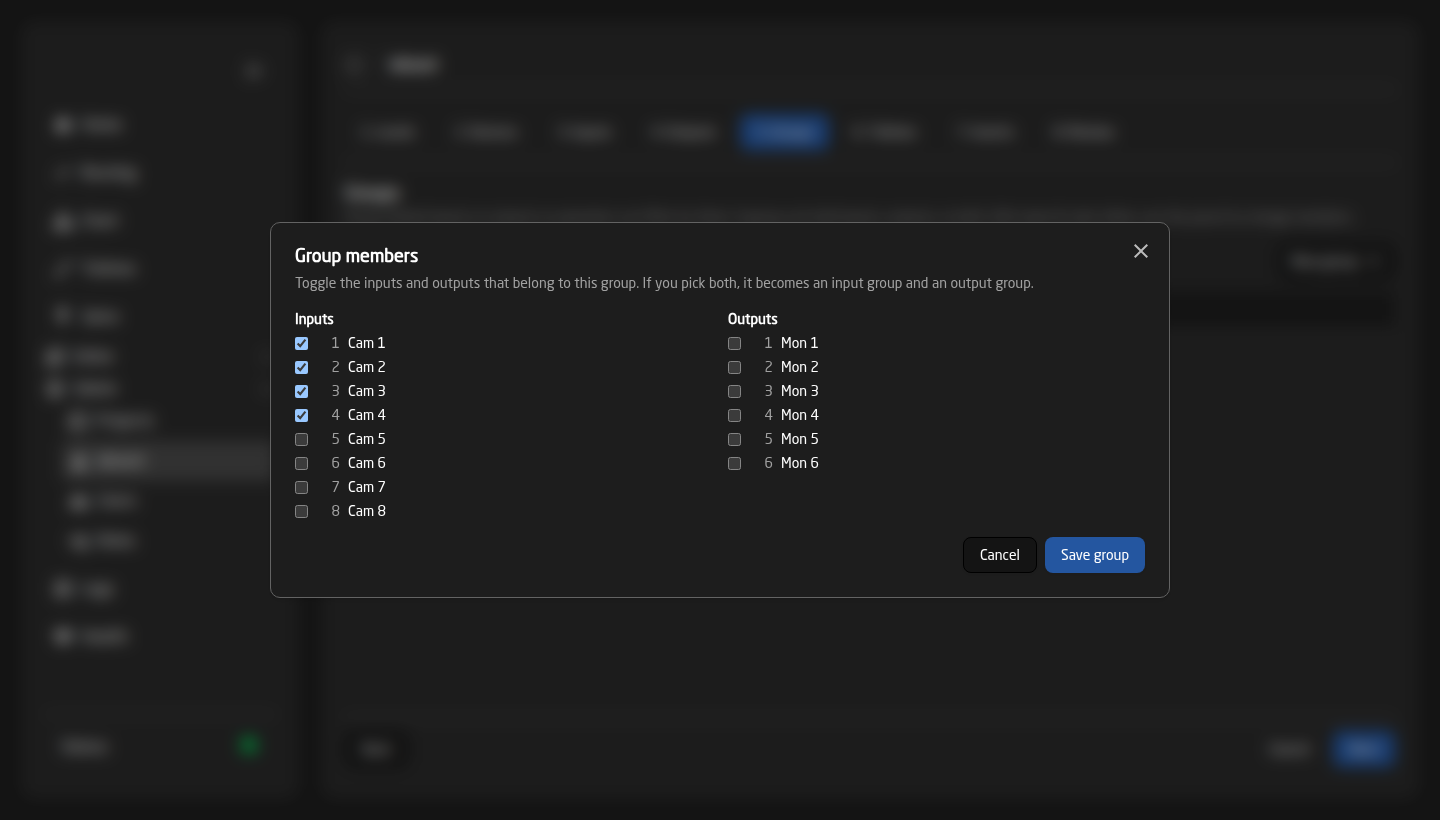This screenshot has height=820, width=1440.
Task: Check the Mon 3 output checkbox
Action: pyautogui.click(x=734, y=391)
